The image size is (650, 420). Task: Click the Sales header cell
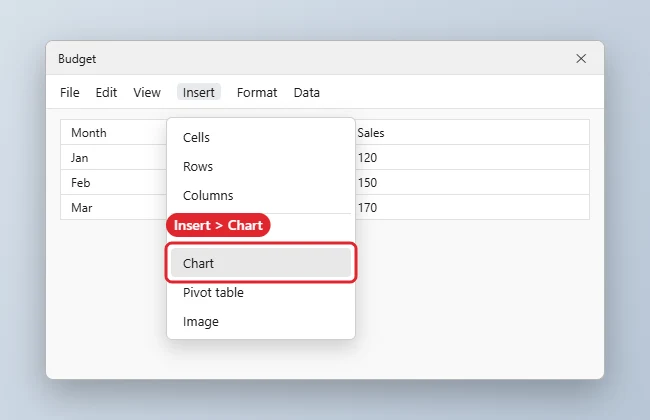[x=472, y=133]
